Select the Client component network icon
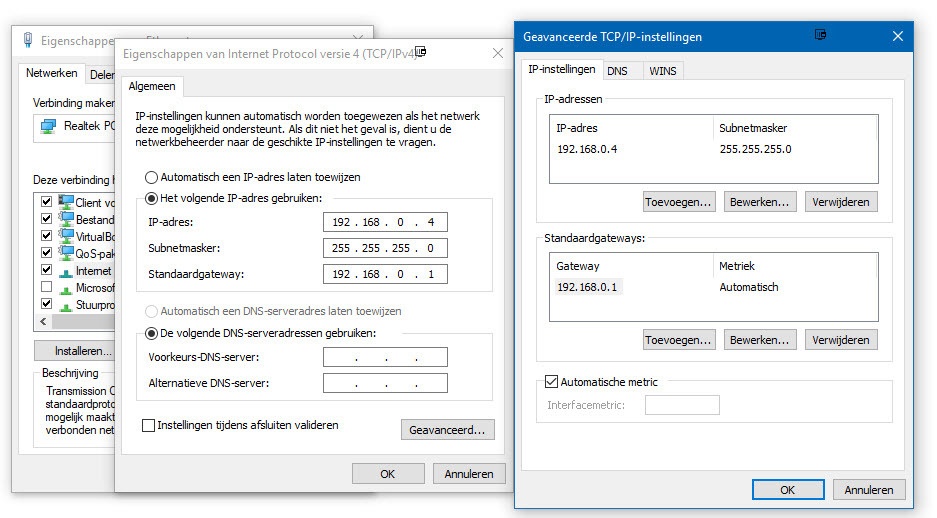The height and width of the screenshot is (518, 937). (x=66, y=202)
